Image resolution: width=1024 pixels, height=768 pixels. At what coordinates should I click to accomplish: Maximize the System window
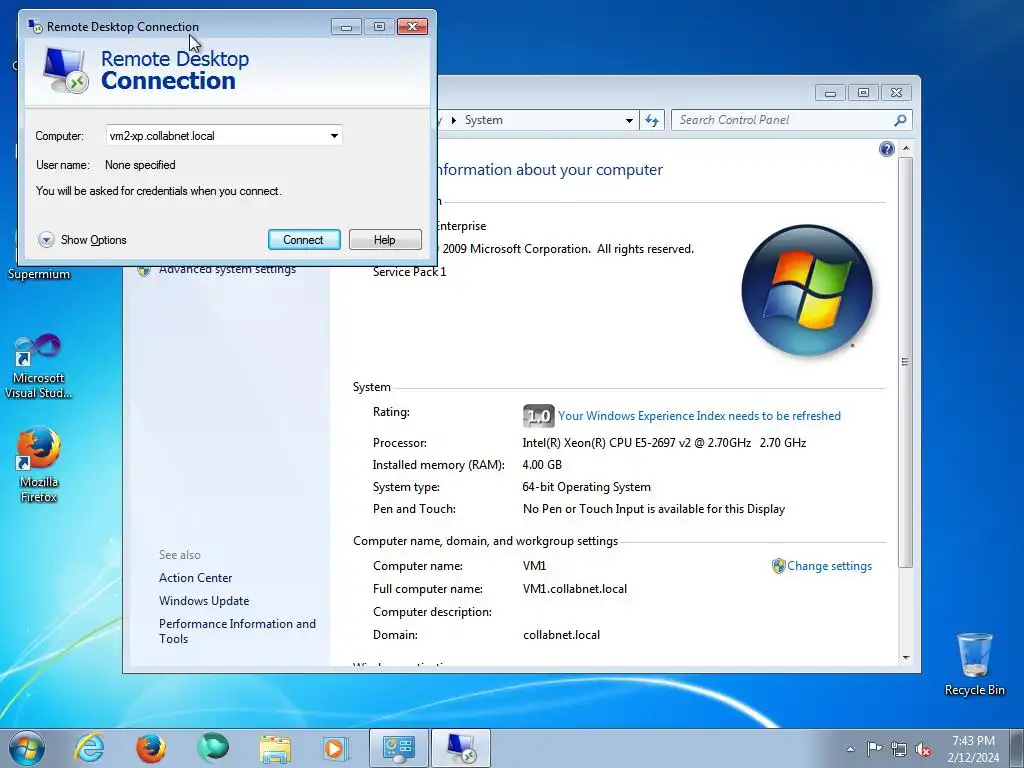point(863,93)
